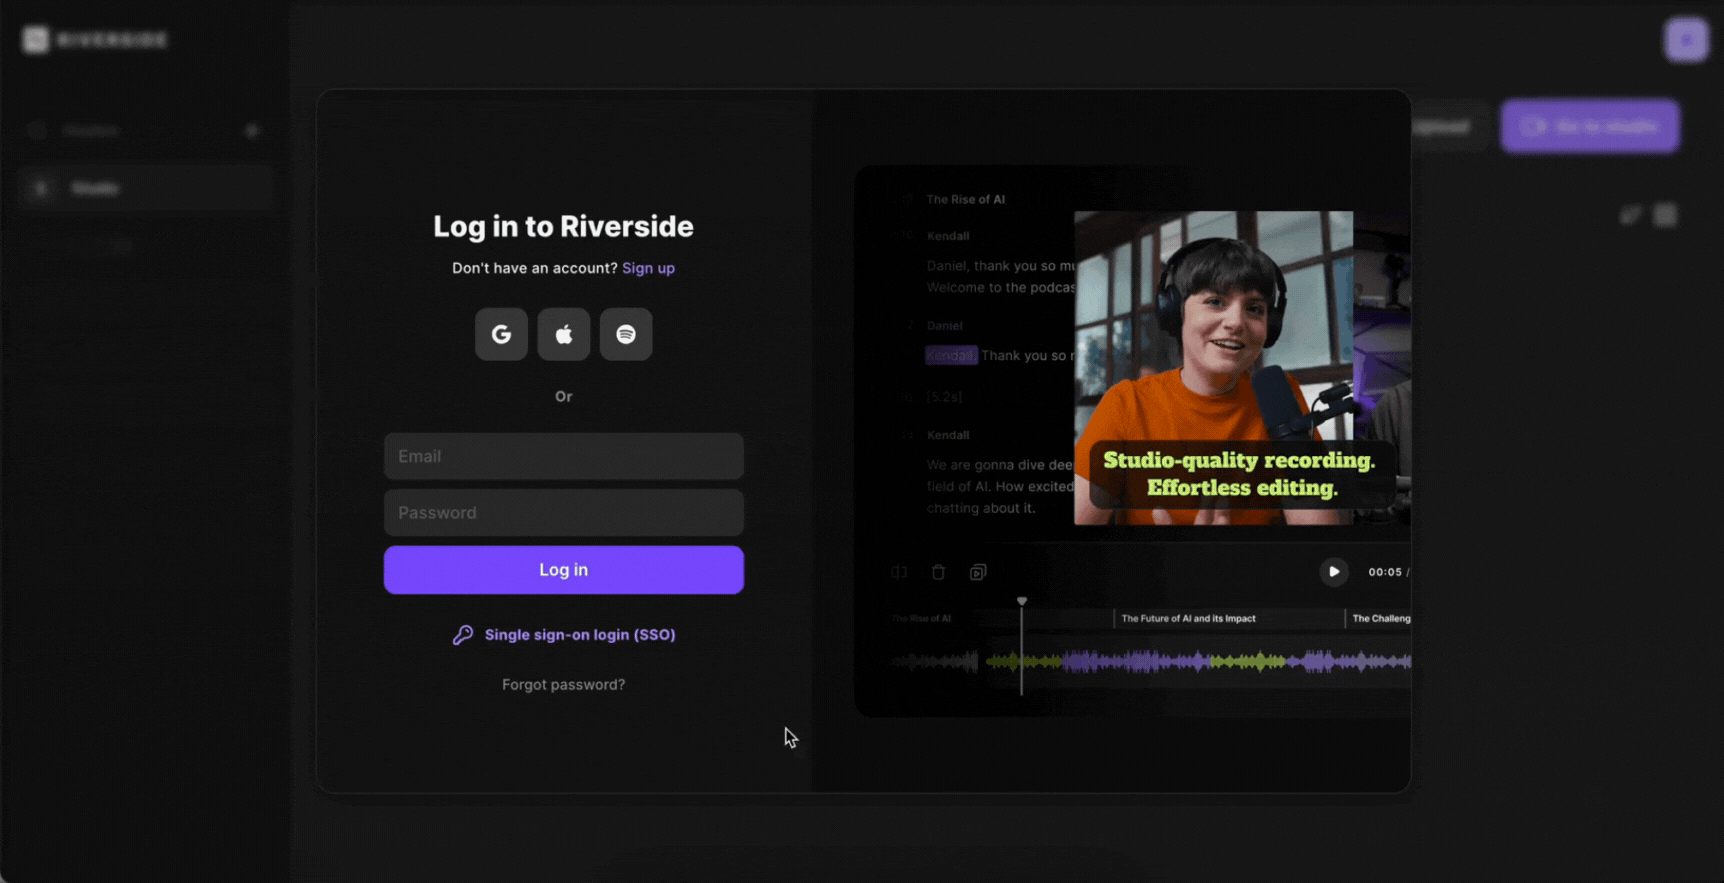Sign in with Google icon button
This screenshot has width=1724, height=883.
[501, 334]
